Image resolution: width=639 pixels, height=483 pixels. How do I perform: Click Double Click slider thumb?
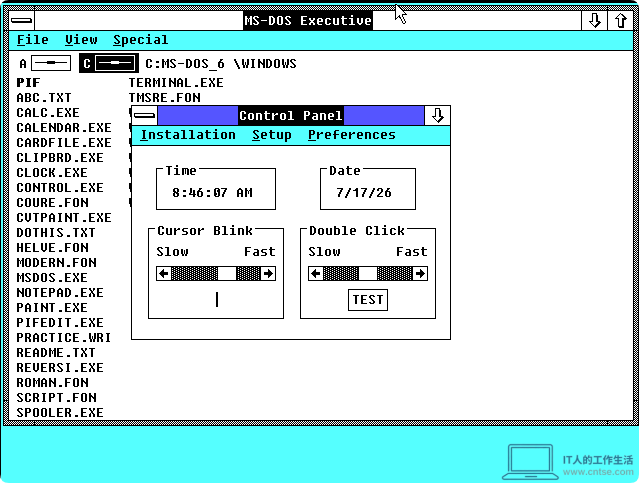(x=368, y=273)
